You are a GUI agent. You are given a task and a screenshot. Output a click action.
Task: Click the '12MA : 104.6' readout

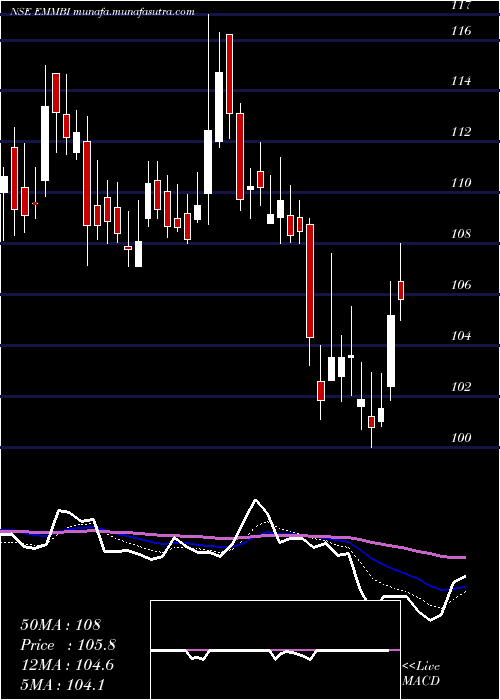pyautogui.click(x=67, y=665)
